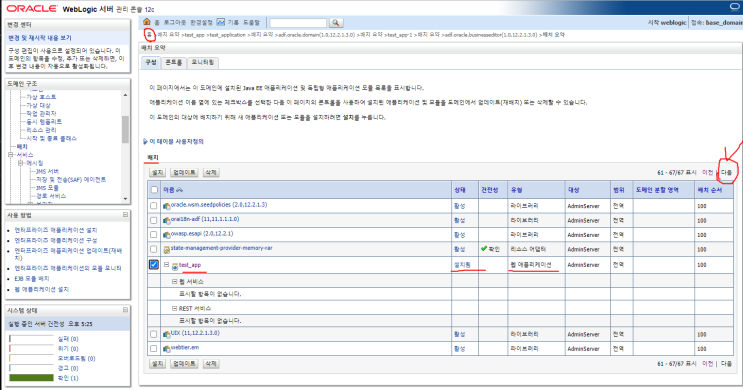743x390 pixels.
Task: Click the 홈 breadcrumb link
Action: (149, 35)
